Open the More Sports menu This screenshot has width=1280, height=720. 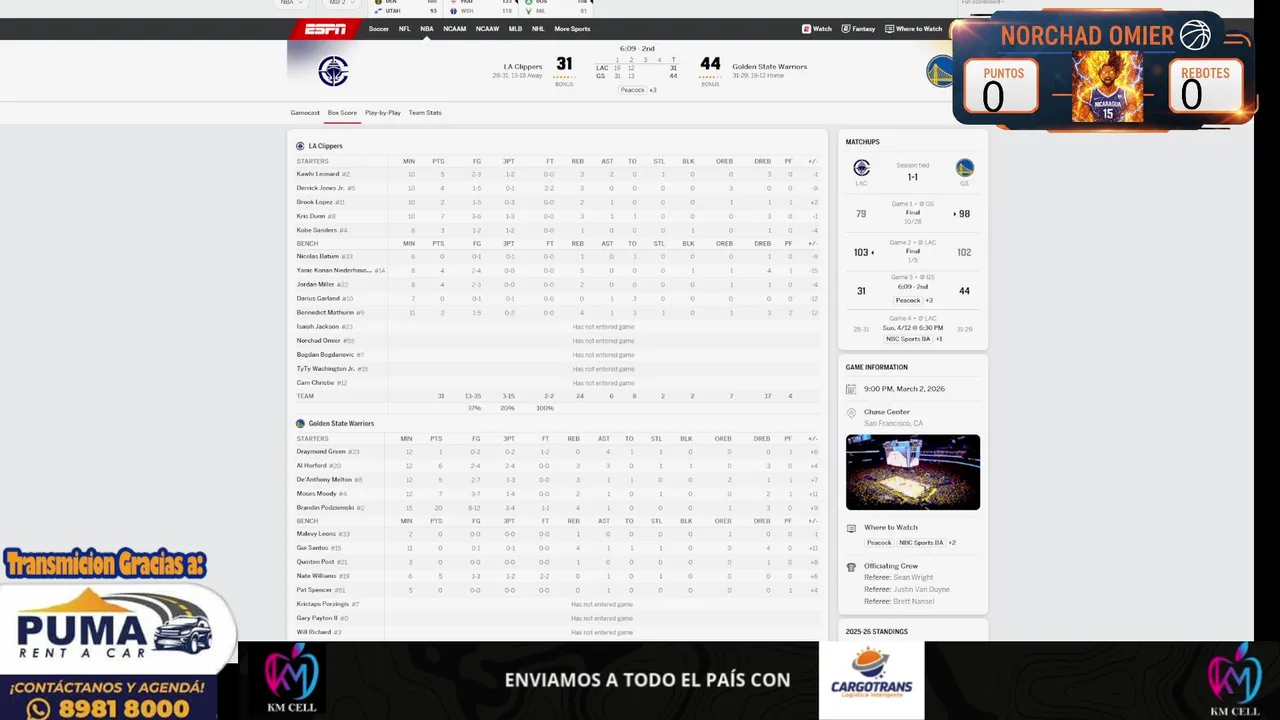(572, 29)
